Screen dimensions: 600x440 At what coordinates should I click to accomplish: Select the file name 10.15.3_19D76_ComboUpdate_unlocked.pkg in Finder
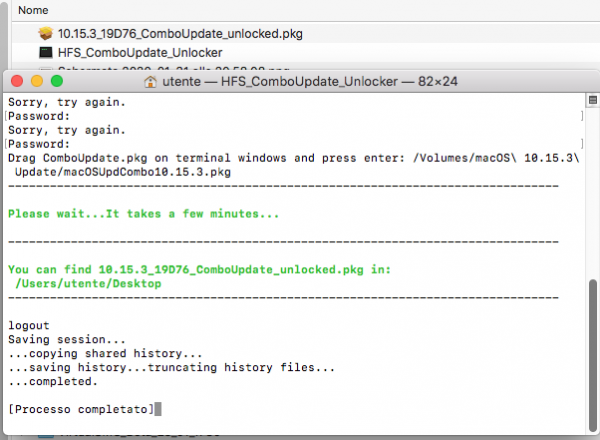click(180, 34)
